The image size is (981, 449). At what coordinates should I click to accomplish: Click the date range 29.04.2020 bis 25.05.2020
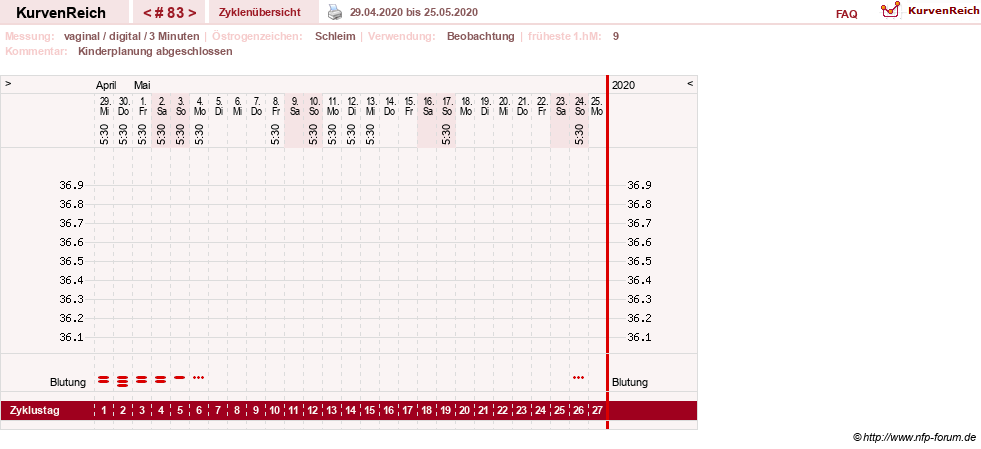(x=414, y=13)
